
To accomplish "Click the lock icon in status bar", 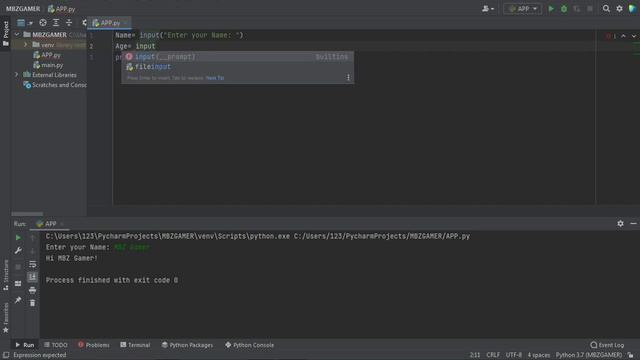I will pyautogui.click(x=631, y=355).
